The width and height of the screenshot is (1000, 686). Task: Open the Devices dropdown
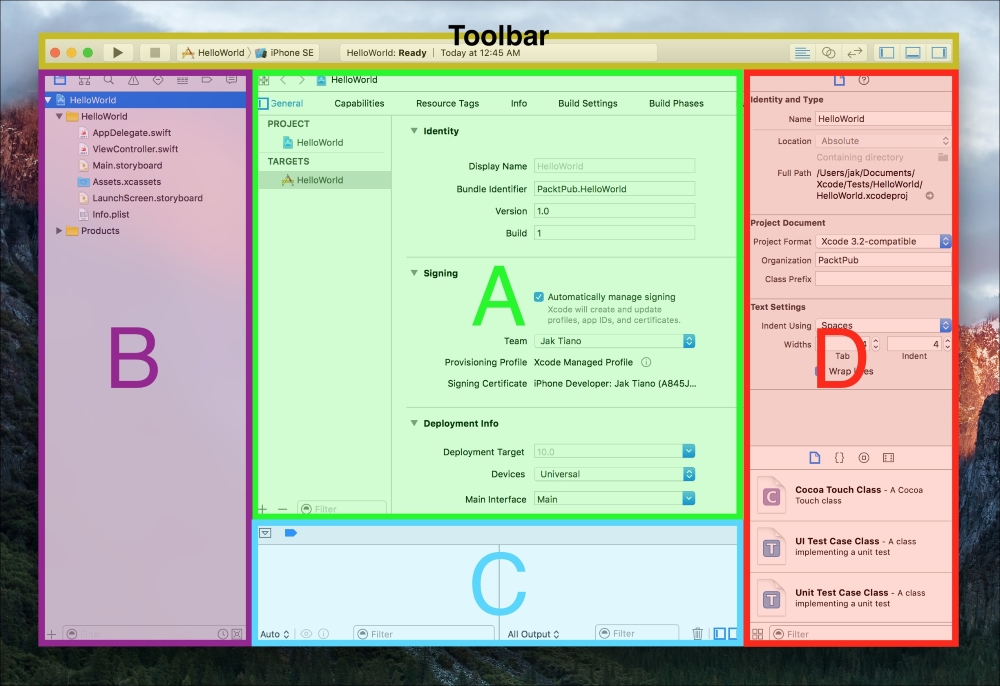click(614, 474)
